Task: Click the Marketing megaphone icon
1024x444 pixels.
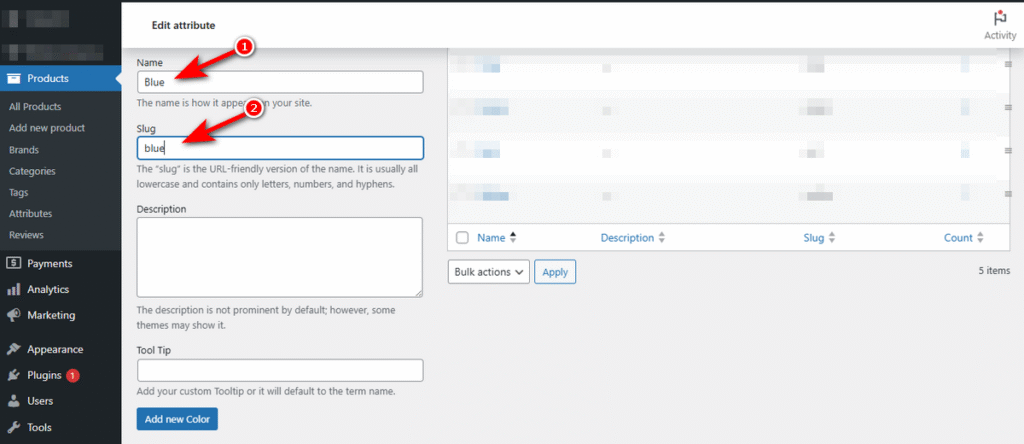Action: [x=13, y=315]
